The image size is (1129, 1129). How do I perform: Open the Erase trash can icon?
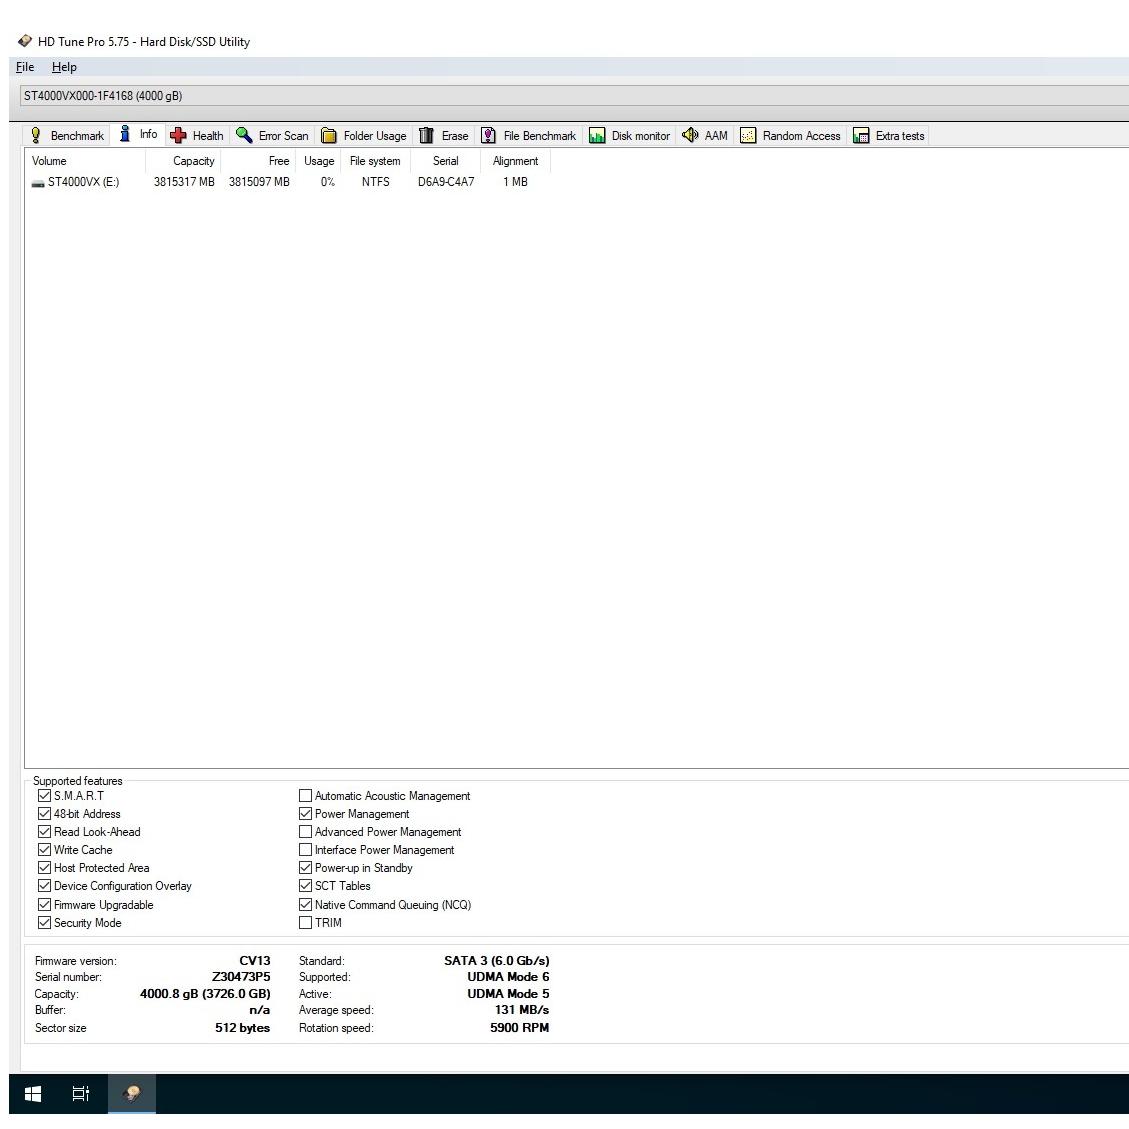click(427, 136)
